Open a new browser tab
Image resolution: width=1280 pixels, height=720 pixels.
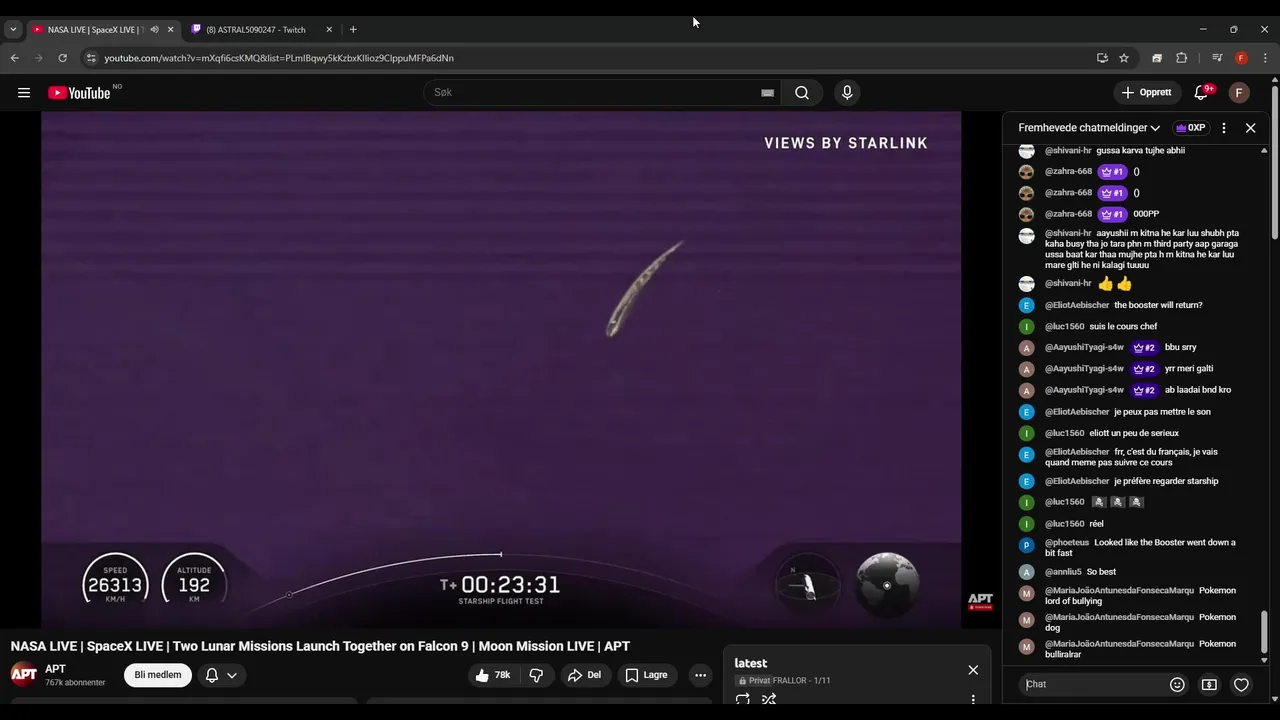coord(353,29)
